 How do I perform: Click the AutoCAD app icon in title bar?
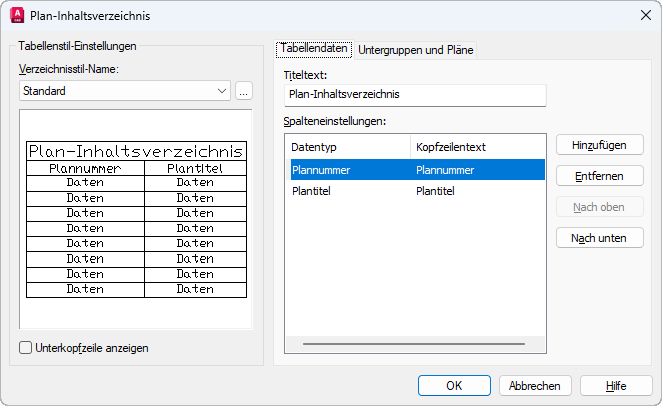[x=17, y=15]
